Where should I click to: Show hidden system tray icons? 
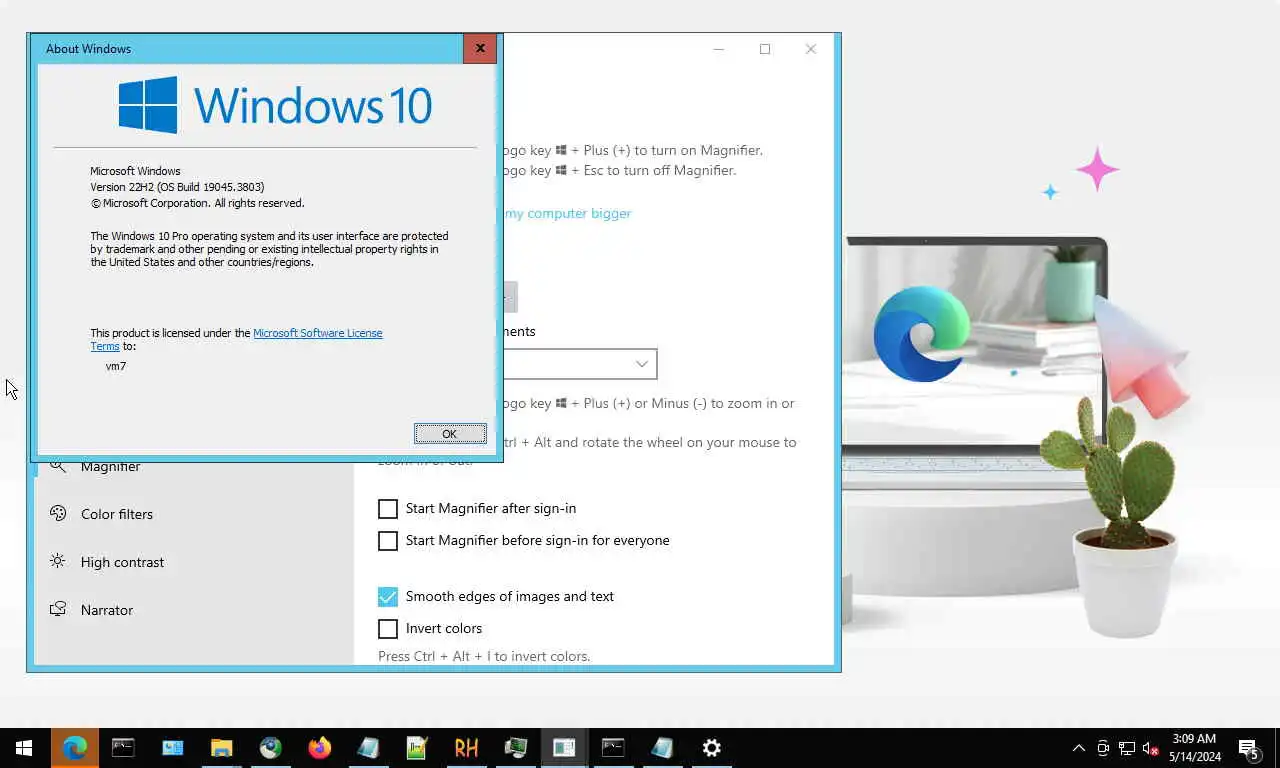tap(1078, 748)
